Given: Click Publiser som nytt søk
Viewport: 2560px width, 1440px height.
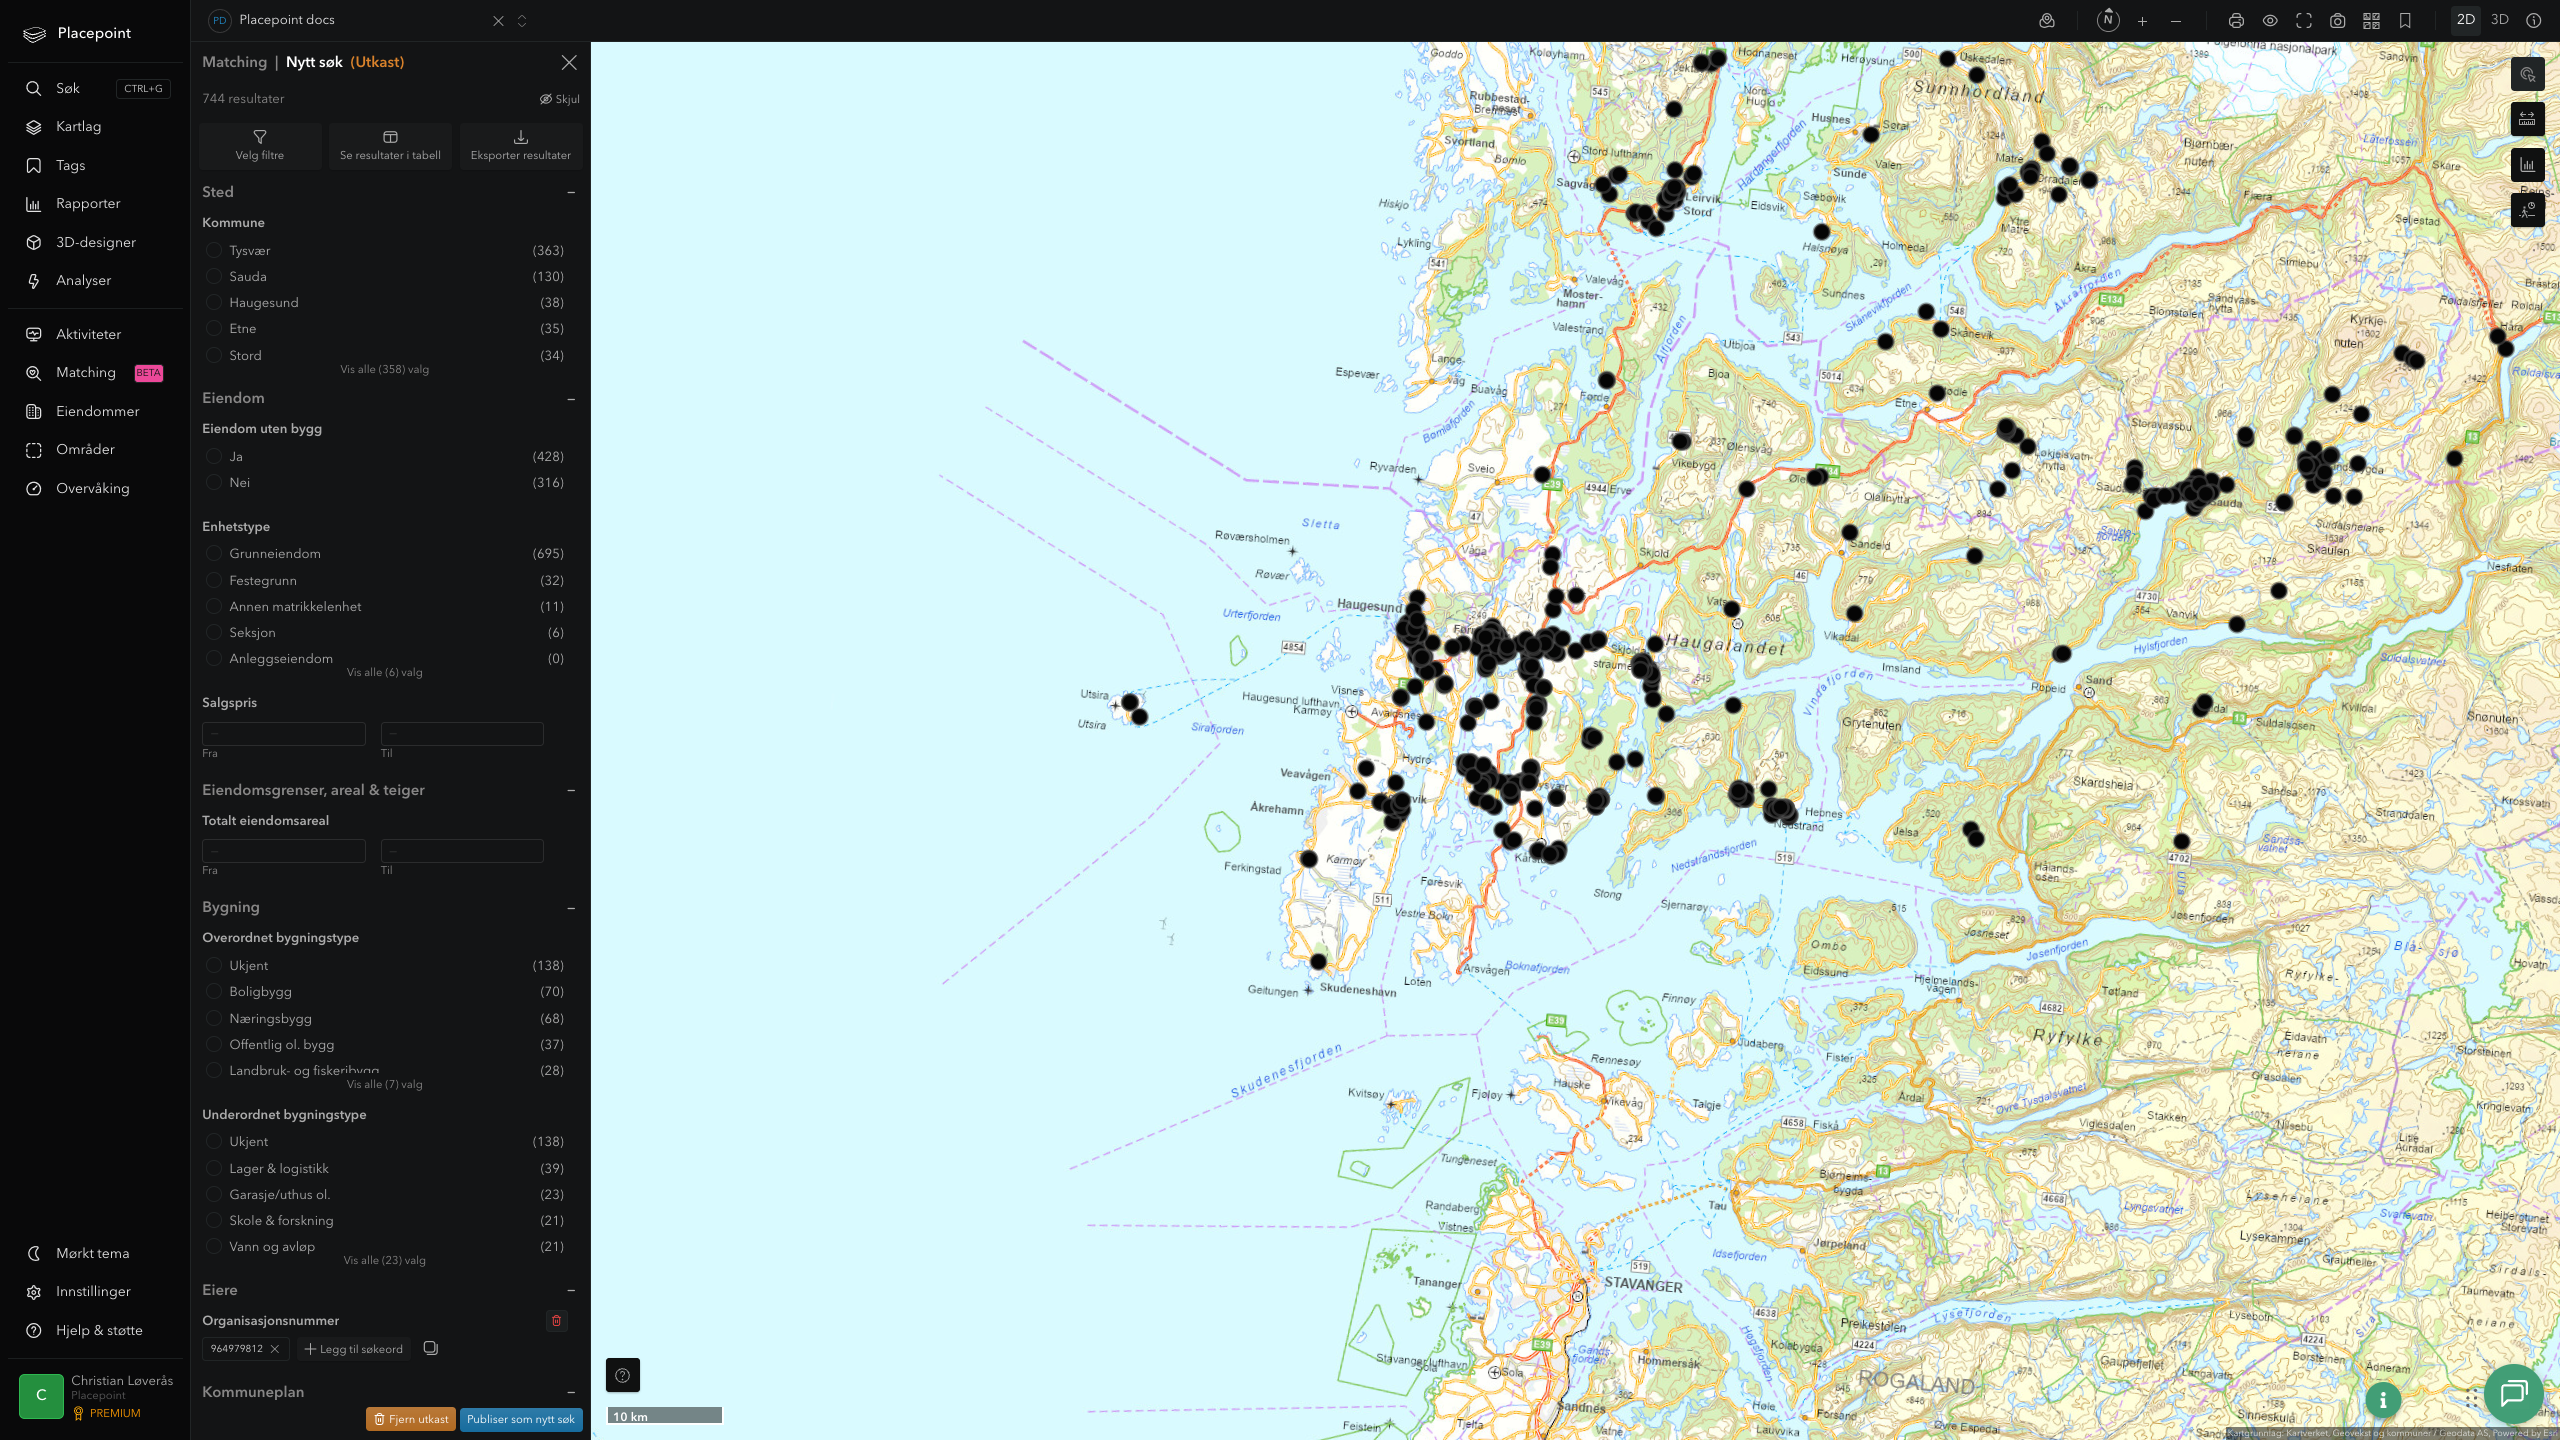Looking at the screenshot, I should tap(521, 1419).
